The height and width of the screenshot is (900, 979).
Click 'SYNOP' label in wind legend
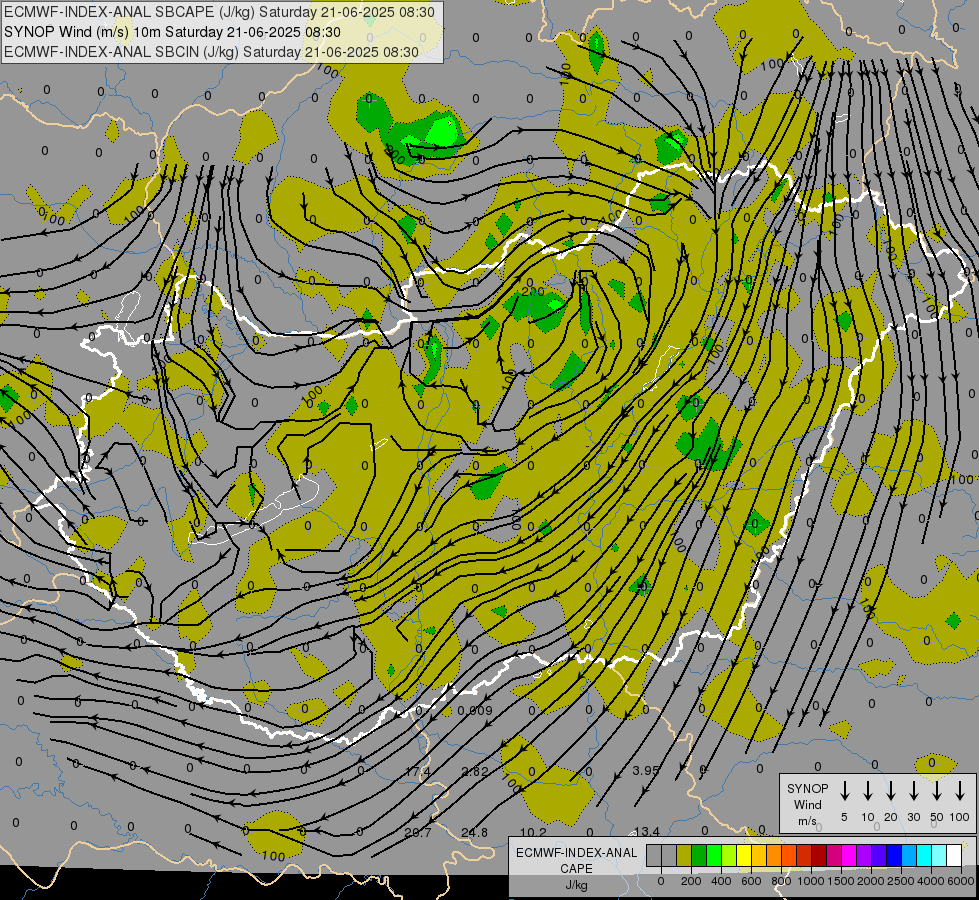pos(807,788)
